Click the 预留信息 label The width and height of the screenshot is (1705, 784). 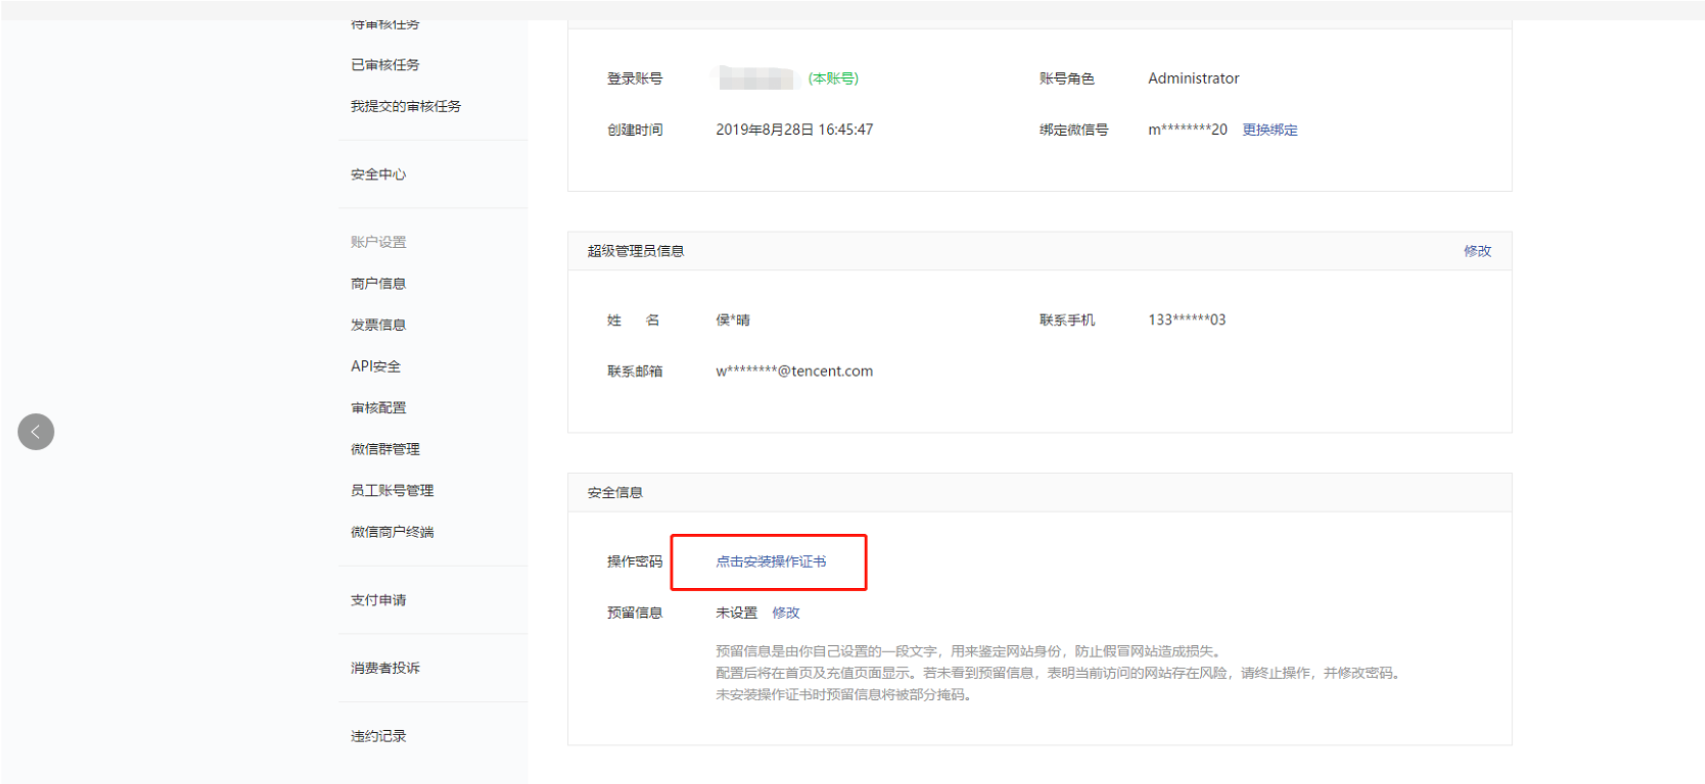pyautogui.click(x=634, y=613)
